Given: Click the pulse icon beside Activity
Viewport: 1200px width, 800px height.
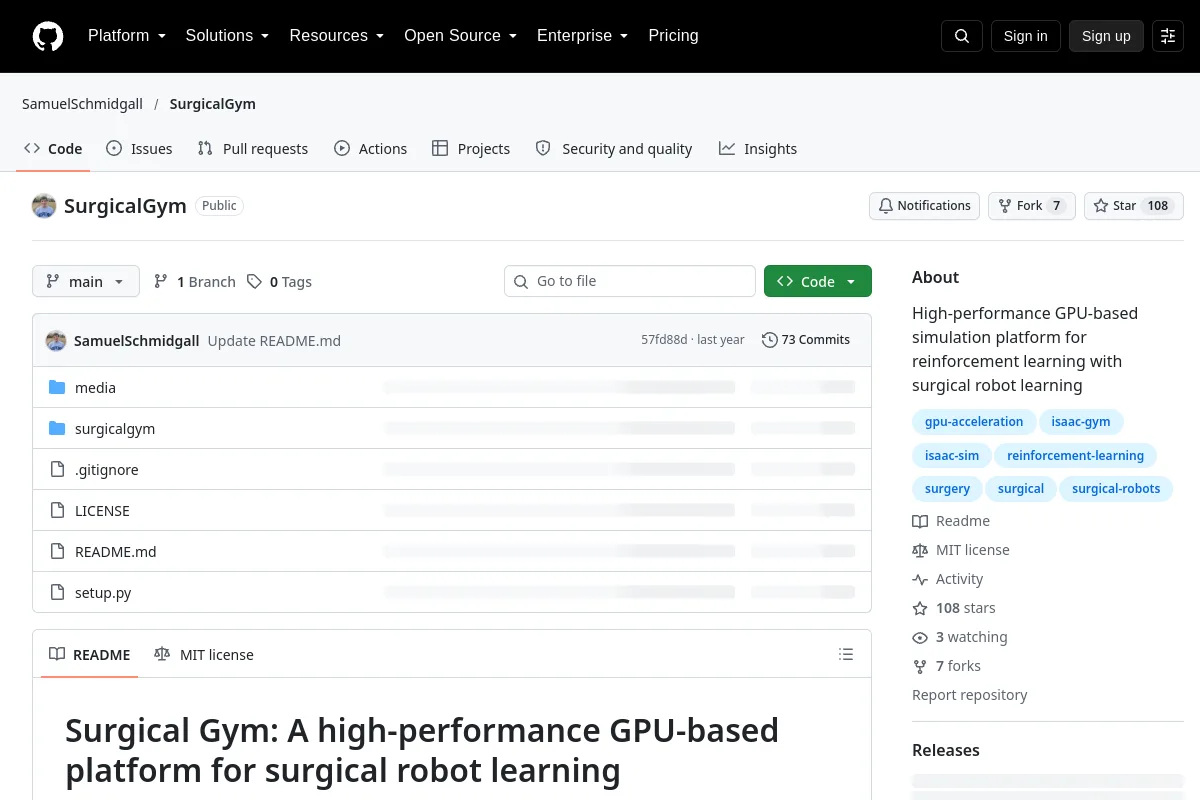Looking at the screenshot, I should pyautogui.click(x=920, y=579).
